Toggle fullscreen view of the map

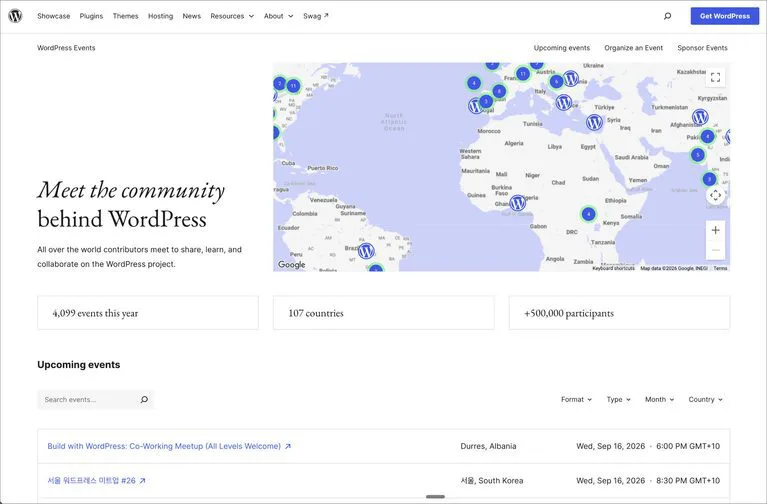[715, 77]
